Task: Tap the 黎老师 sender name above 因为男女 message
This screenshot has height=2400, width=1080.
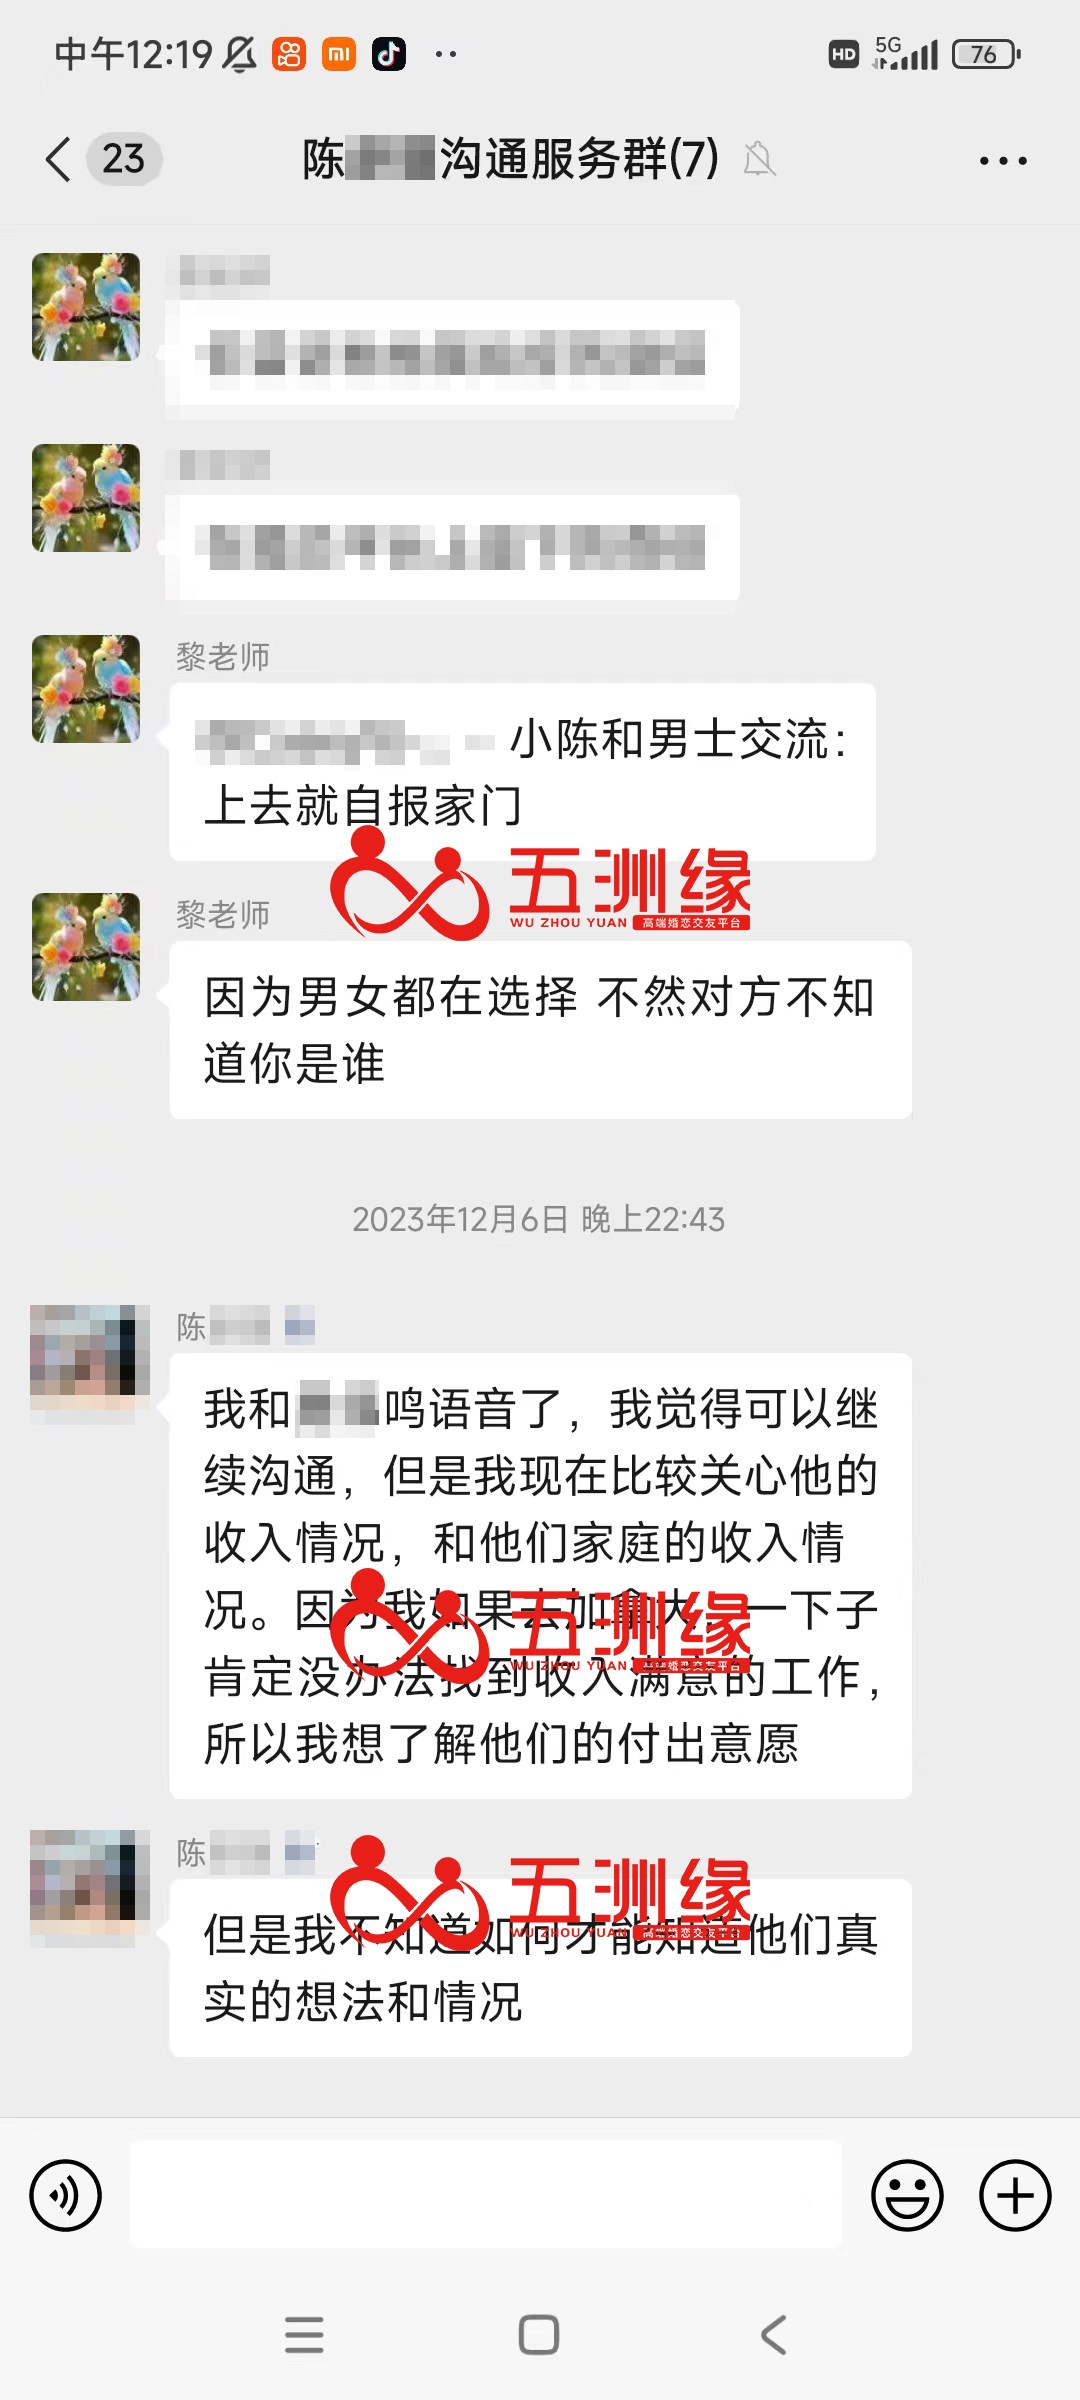Action: point(223,914)
